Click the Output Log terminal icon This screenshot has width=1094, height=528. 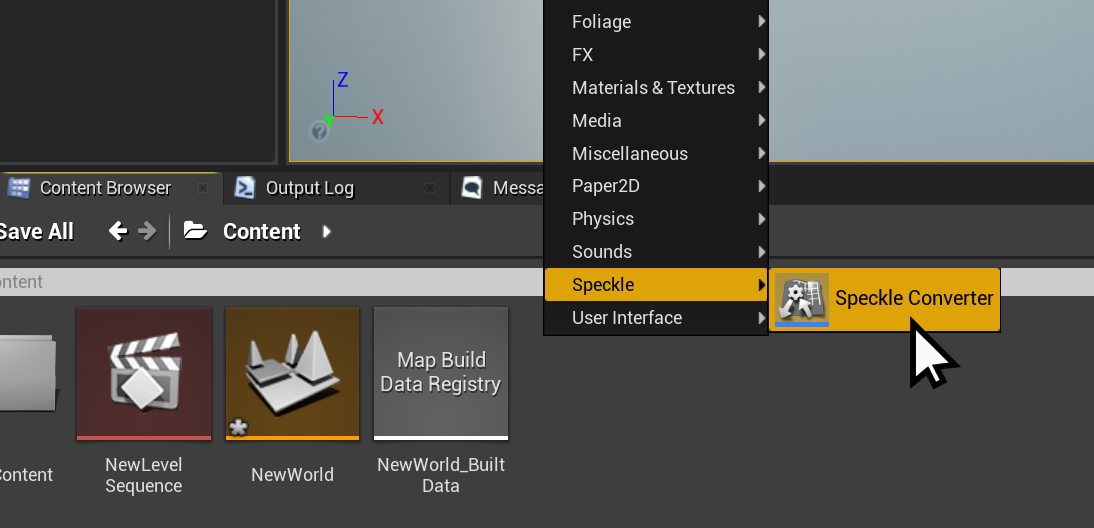click(245, 188)
